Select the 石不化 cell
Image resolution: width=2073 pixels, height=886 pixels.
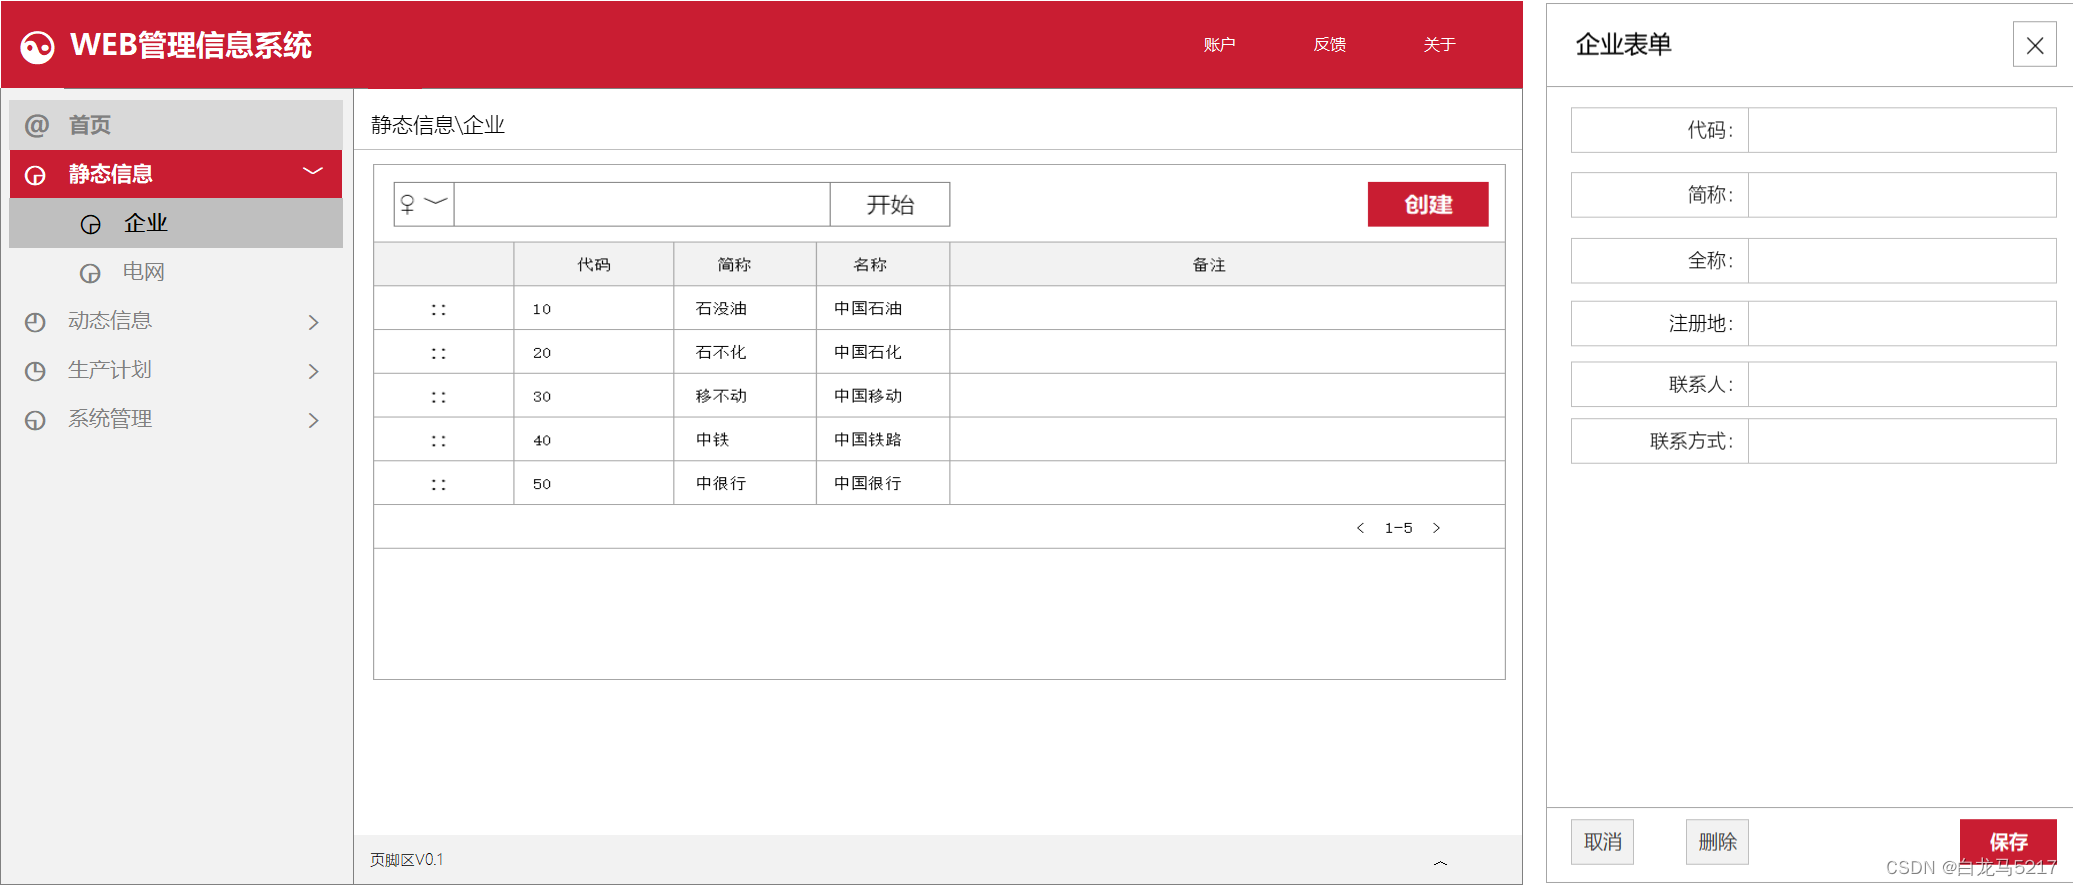[x=745, y=353]
